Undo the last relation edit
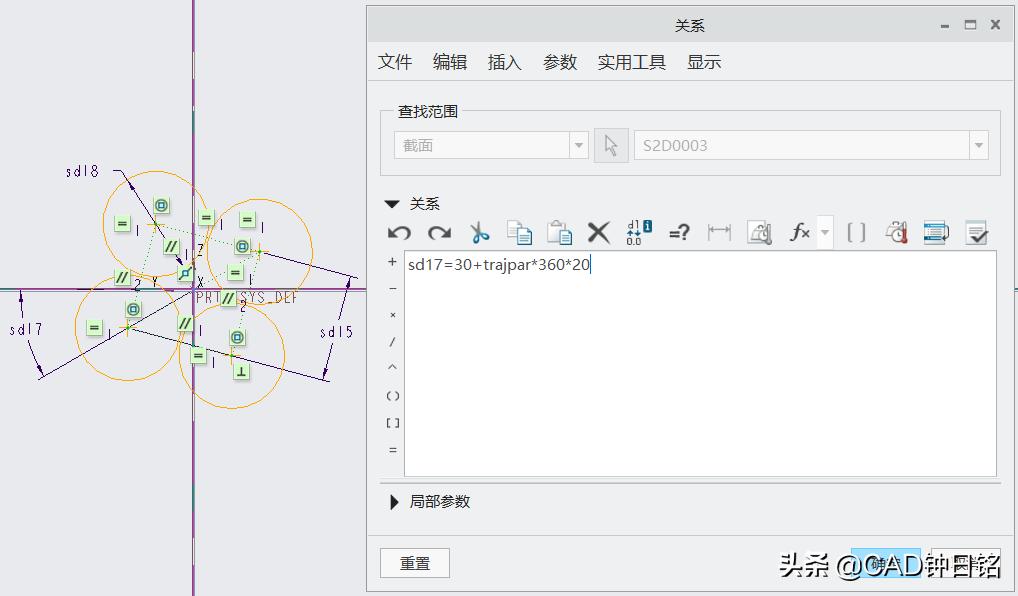This screenshot has height=596, width=1018. (x=399, y=232)
